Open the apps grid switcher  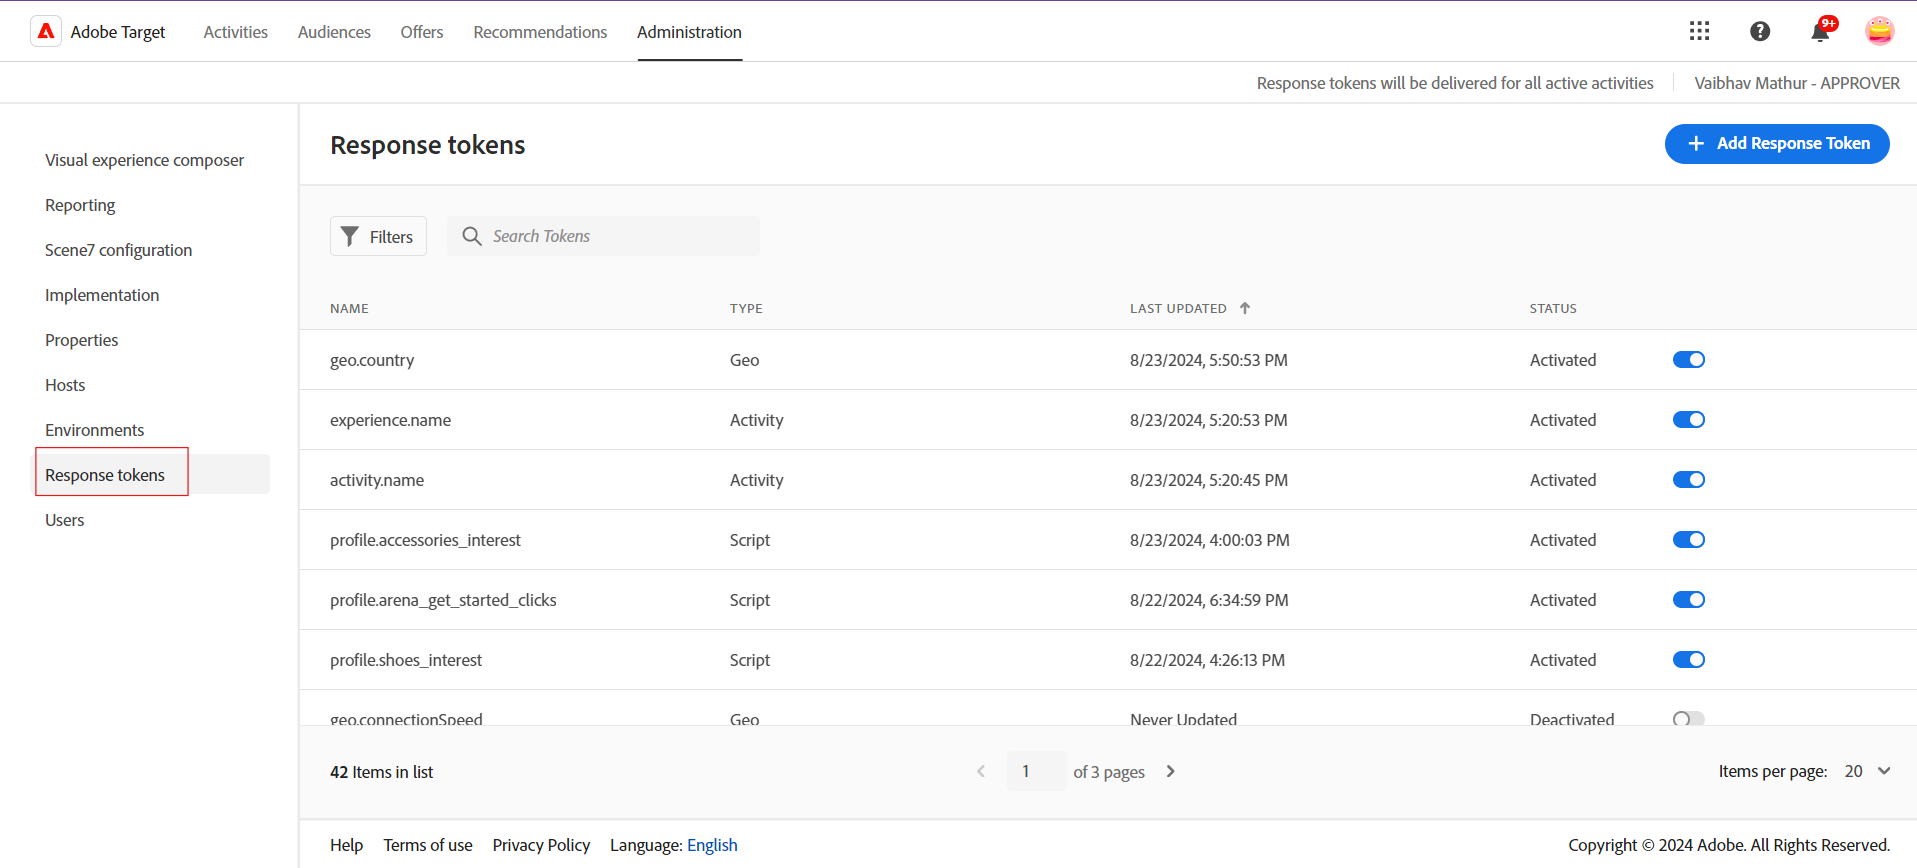1699,32
